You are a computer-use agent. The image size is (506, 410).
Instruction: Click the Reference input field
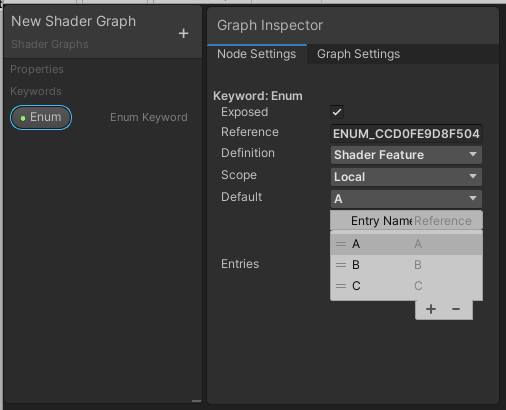point(406,134)
